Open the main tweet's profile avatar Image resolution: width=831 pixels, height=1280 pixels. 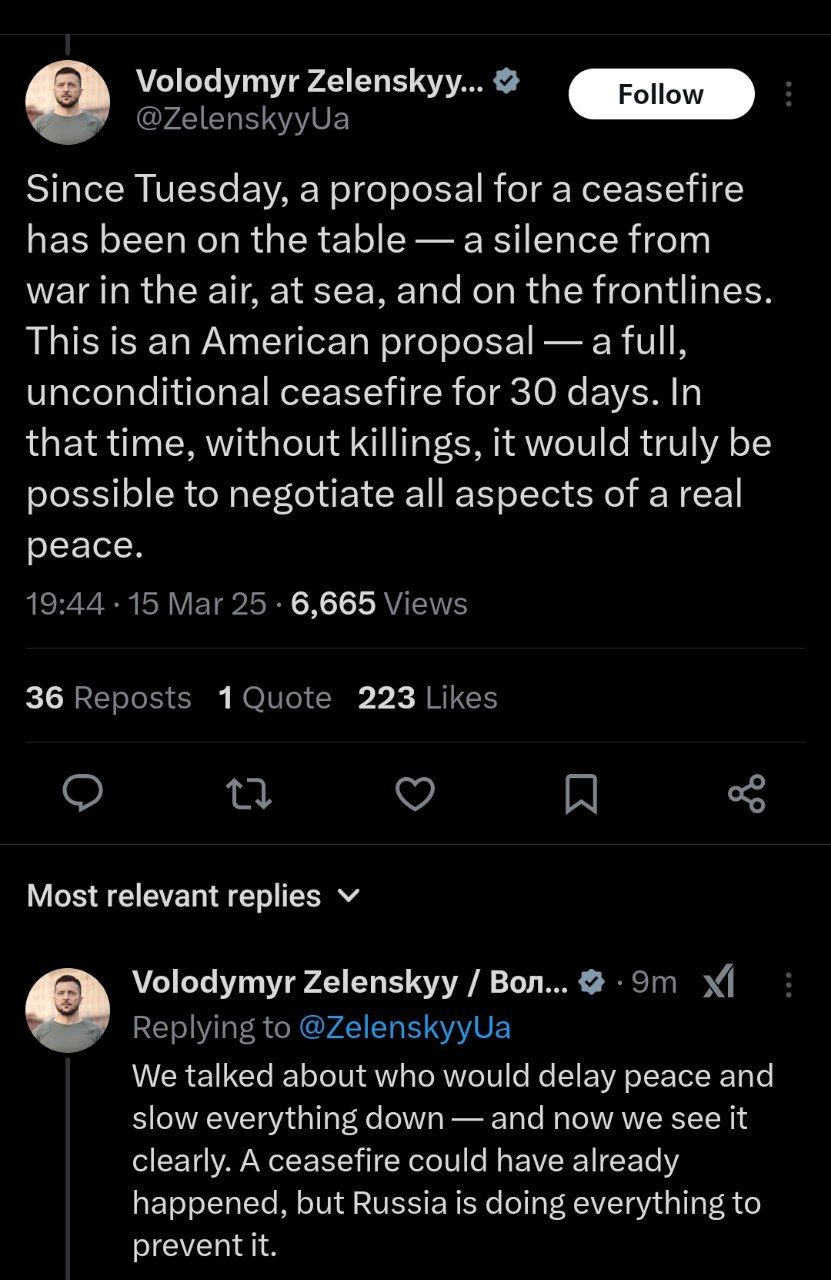(67, 102)
